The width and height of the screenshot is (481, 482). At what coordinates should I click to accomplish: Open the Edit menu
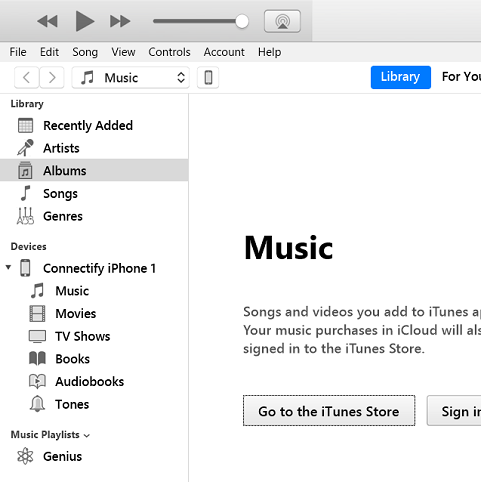pyautogui.click(x=49, y=52)
